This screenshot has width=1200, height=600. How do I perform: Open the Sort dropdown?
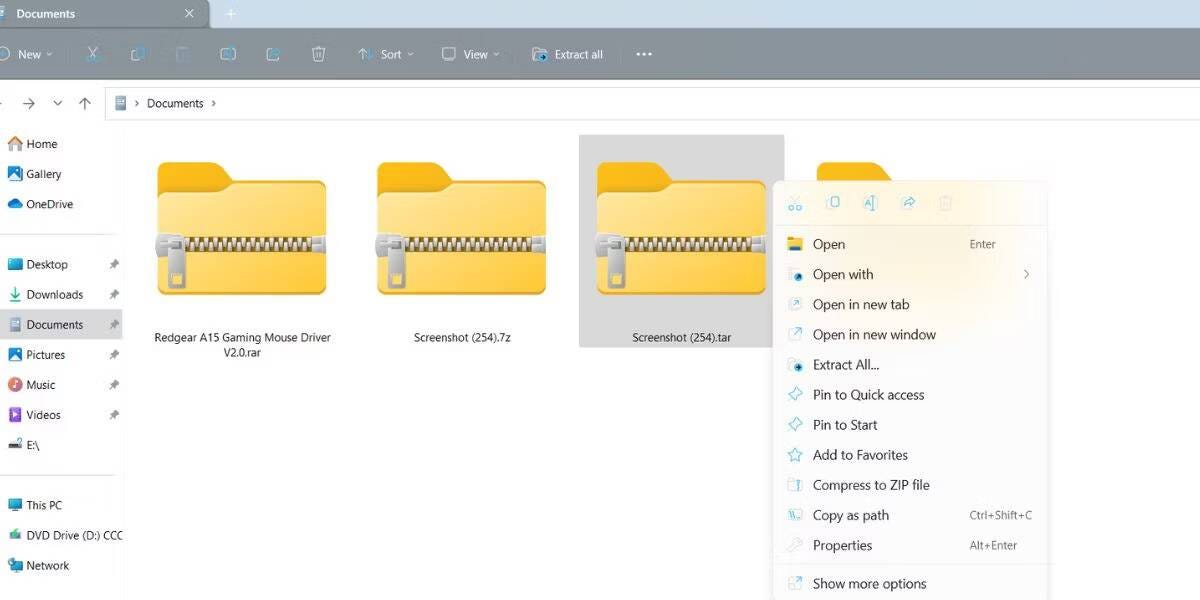click(x=386, y=53)
